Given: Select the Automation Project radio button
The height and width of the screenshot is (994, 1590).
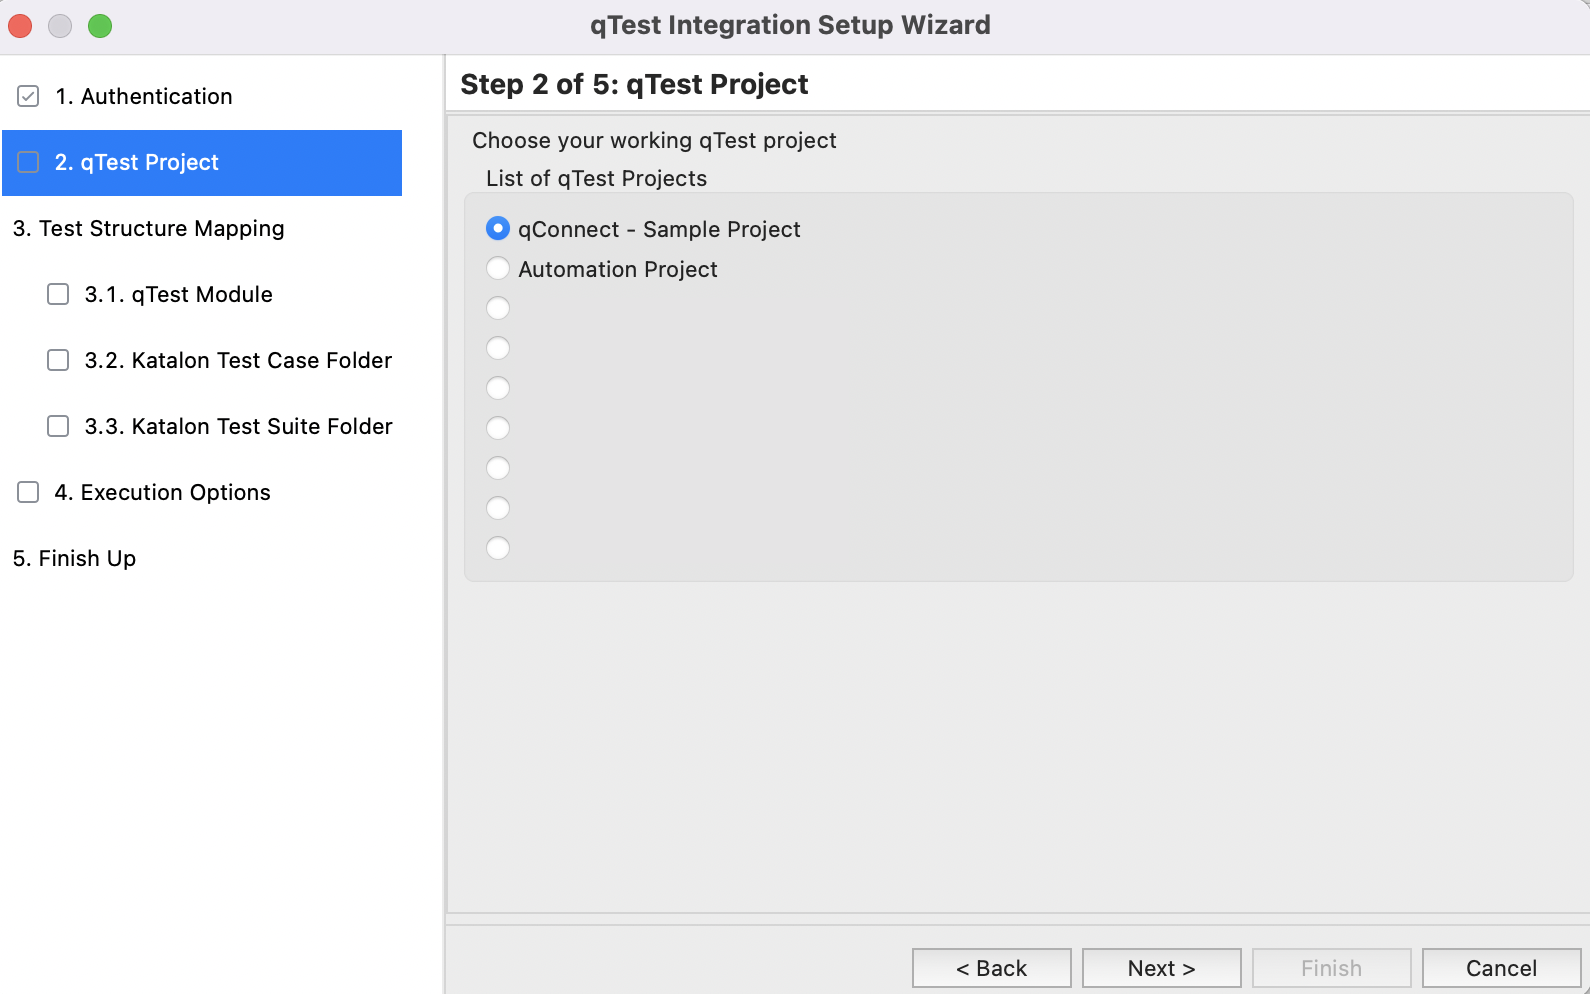Looking at the screenshot, I should [x=498, y=268].
